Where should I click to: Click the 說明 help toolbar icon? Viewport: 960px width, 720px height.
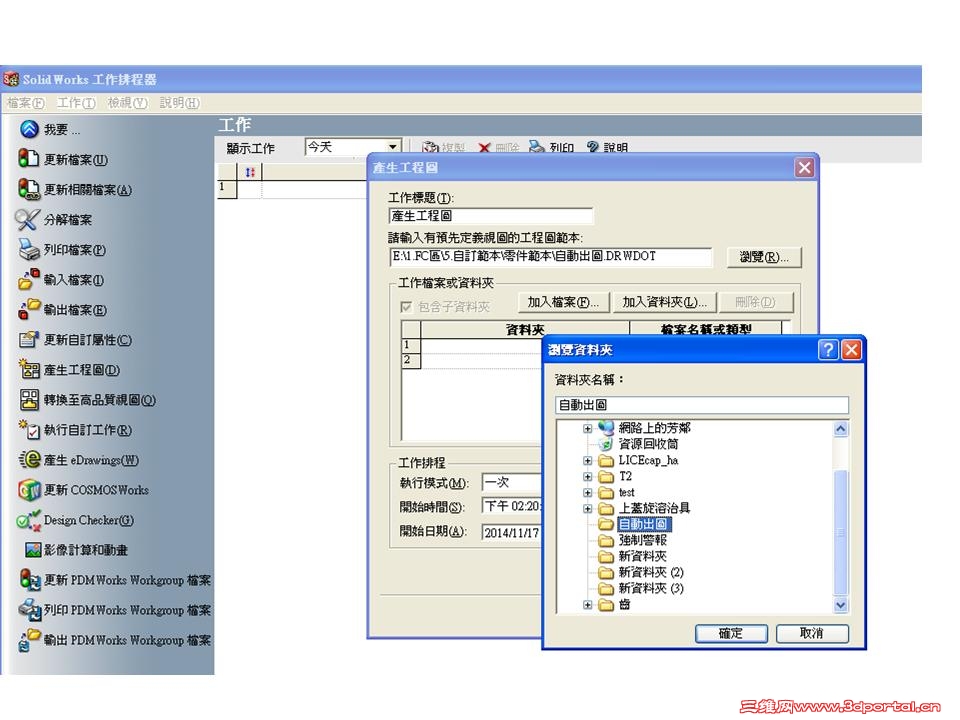point(593,147)
